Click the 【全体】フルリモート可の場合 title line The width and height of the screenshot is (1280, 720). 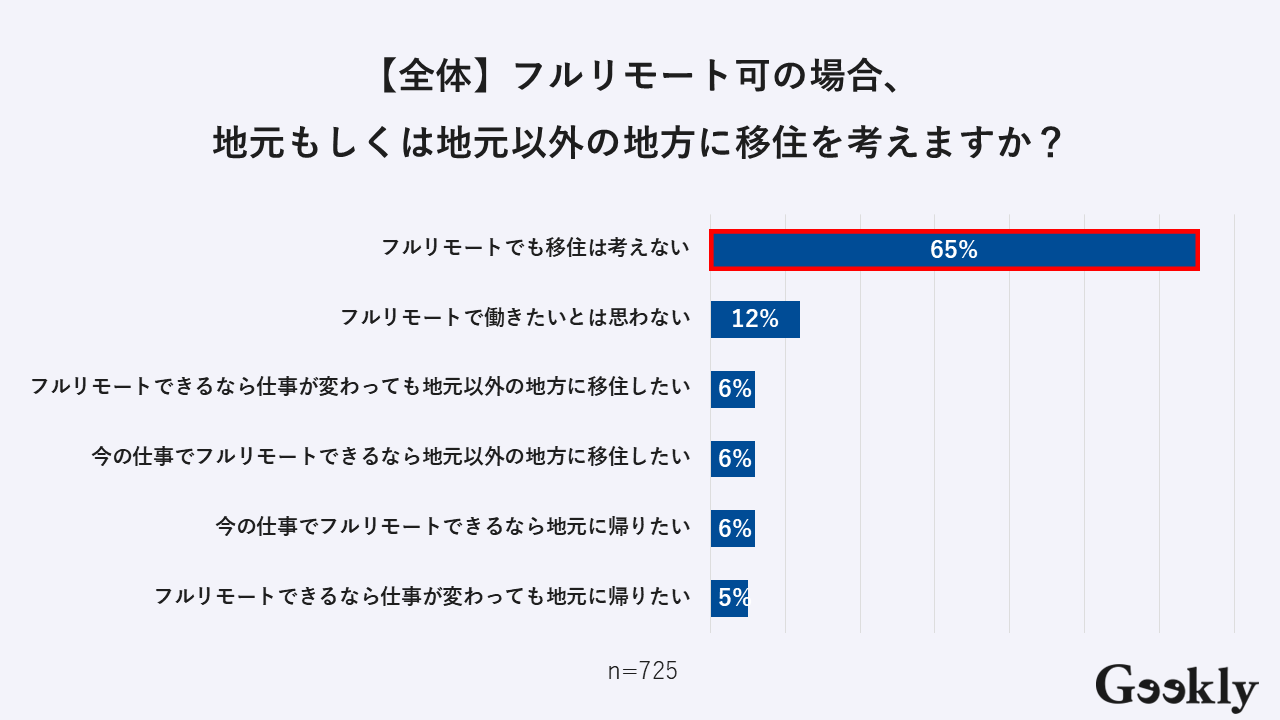click(x=639, y=77)
